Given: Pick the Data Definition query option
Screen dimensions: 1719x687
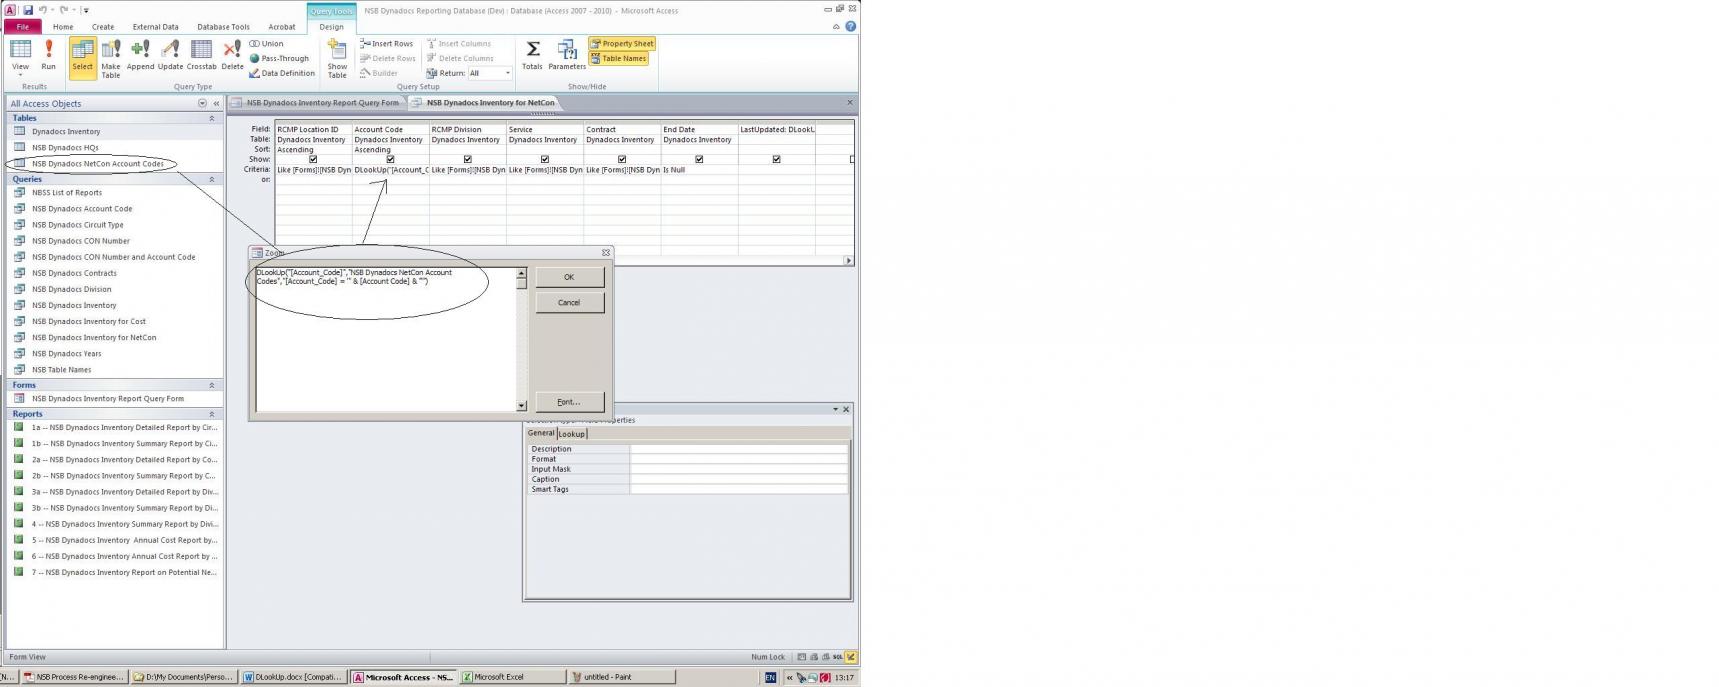Looking at the screenshot, I should pos(282,73).
